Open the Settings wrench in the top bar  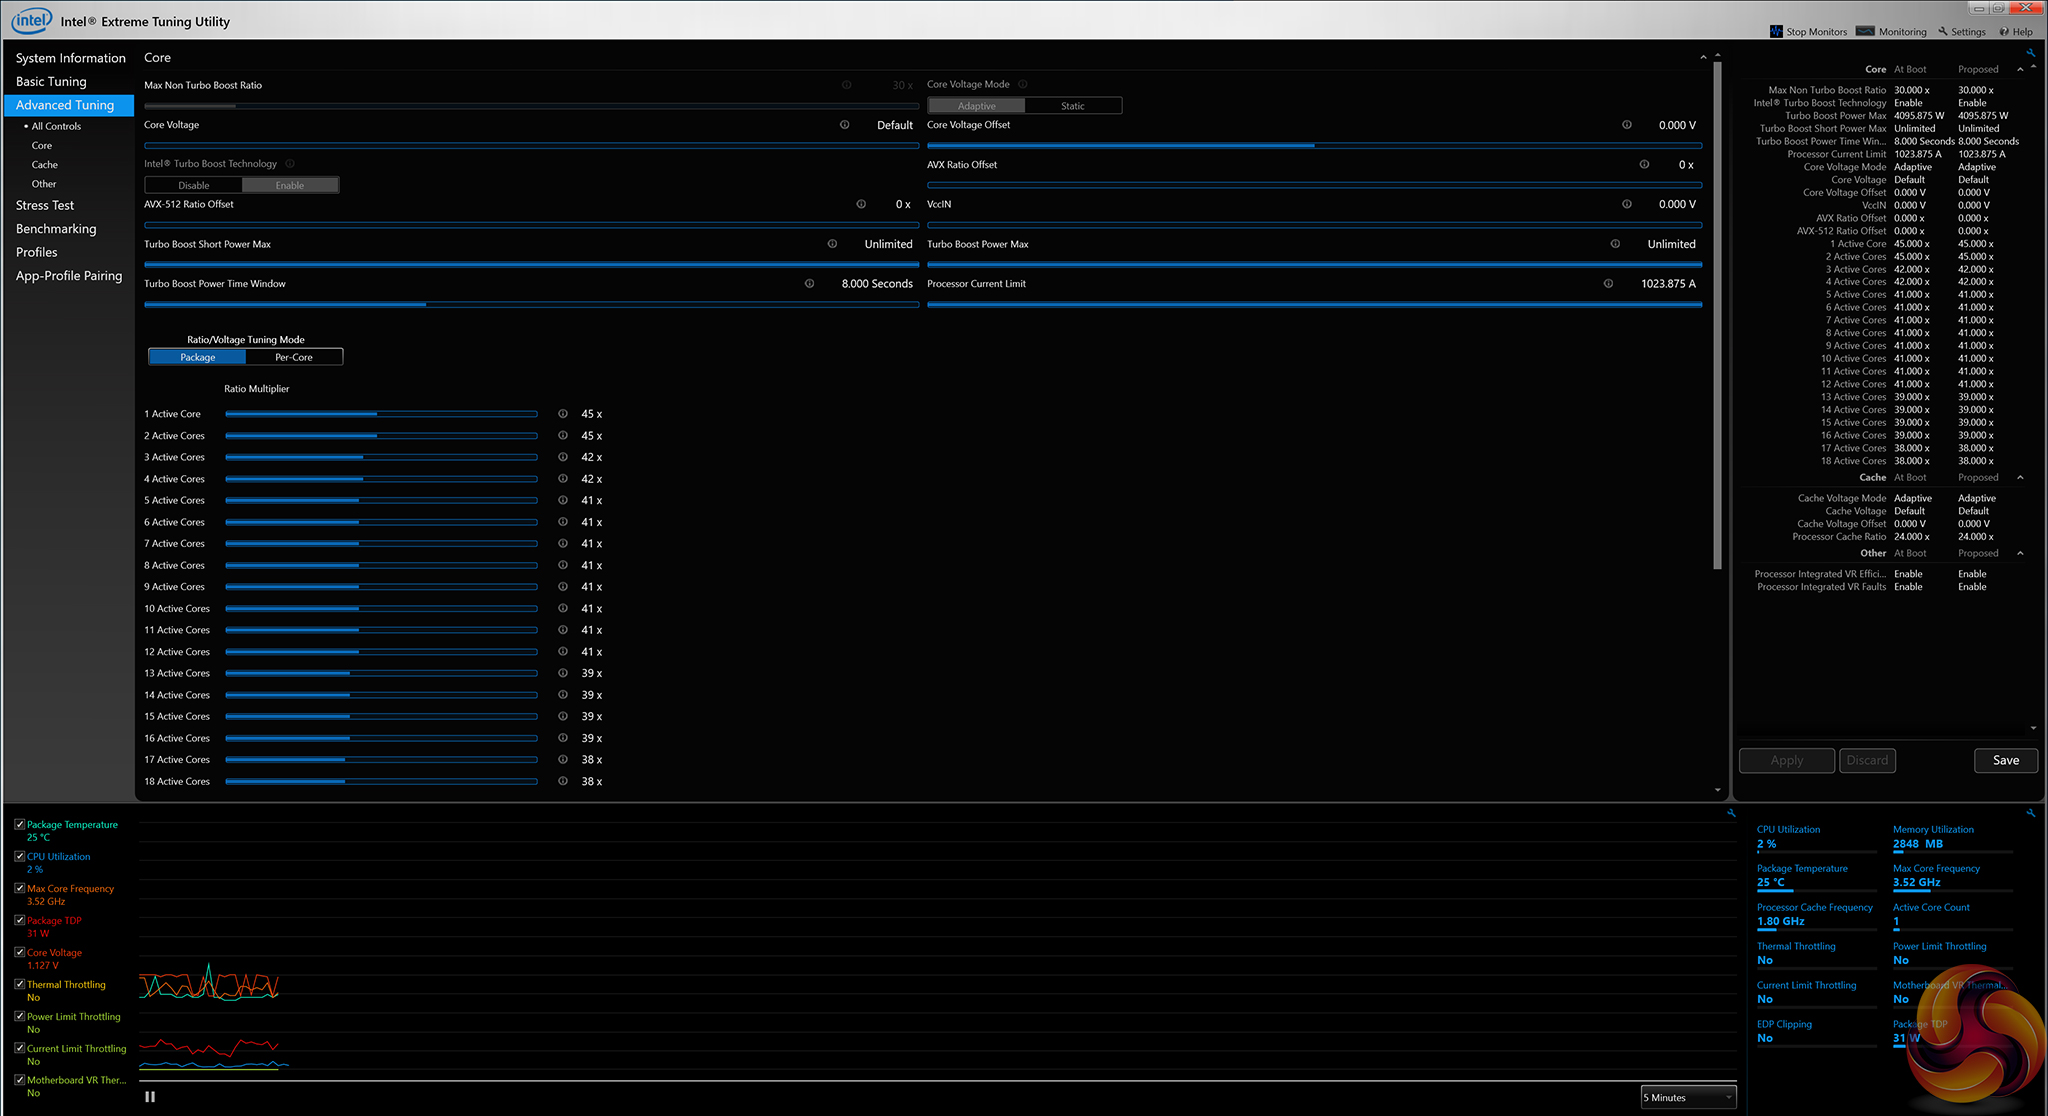pyautogui.click(x=1944, y=32)
